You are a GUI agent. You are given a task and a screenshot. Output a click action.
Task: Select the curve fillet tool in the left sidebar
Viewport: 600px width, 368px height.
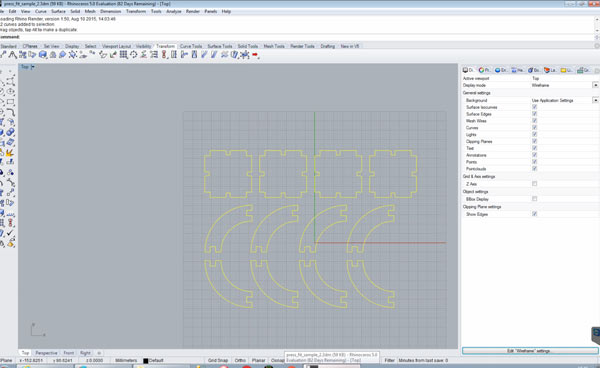(10, 112)
